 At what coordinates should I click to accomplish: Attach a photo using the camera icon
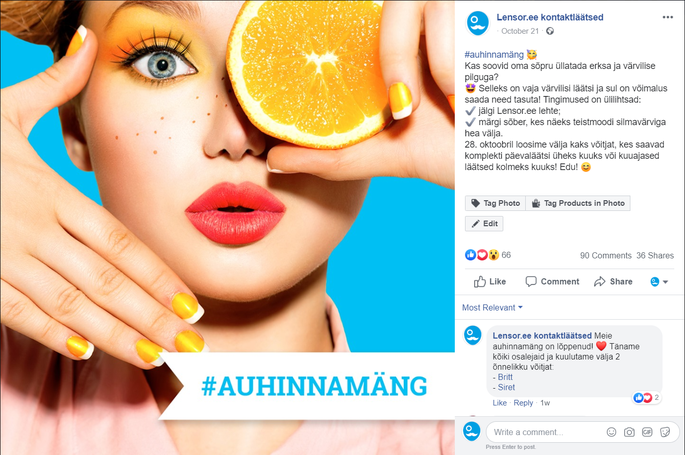(x=629, y=432)
